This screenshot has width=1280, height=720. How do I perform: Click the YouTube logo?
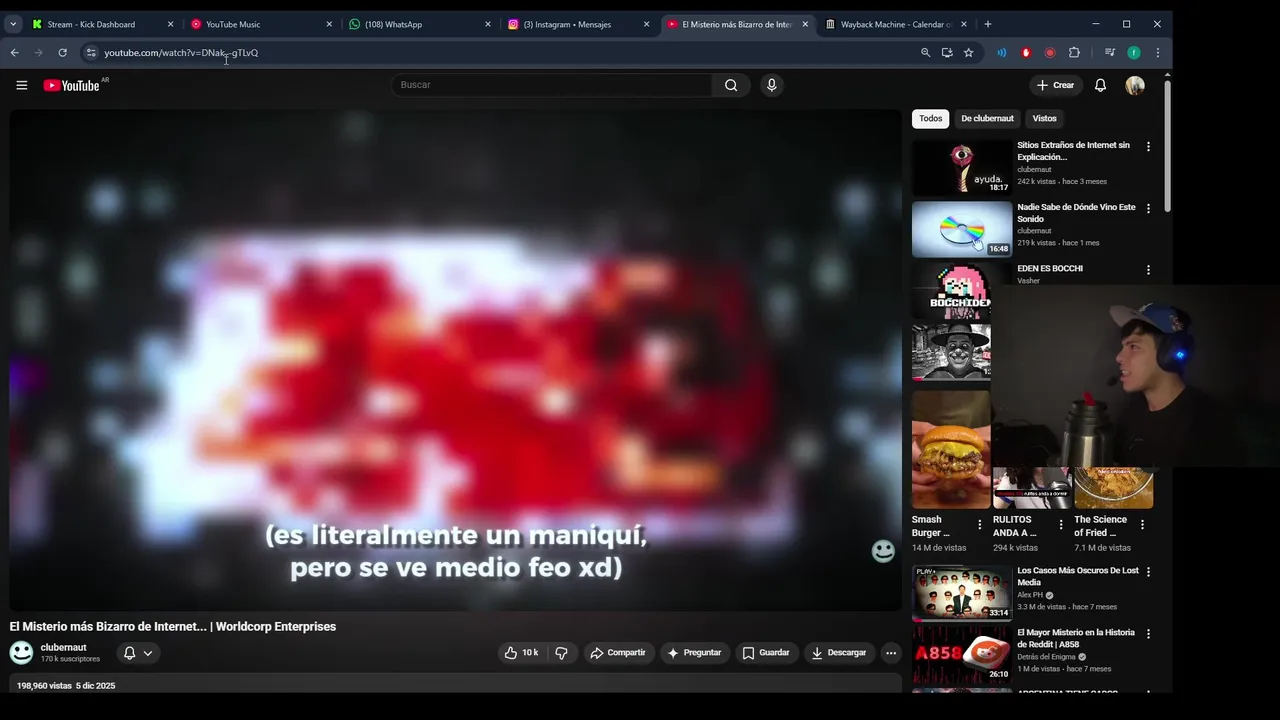click(x=72, y=86)
